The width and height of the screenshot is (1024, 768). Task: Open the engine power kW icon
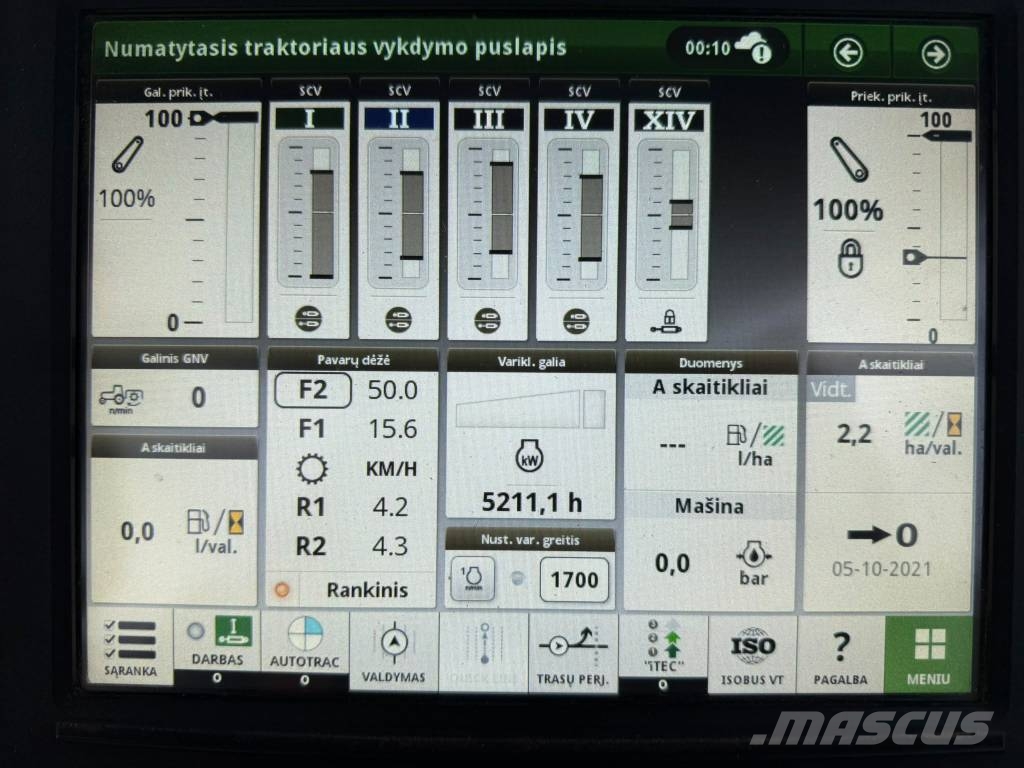[529, 456]
